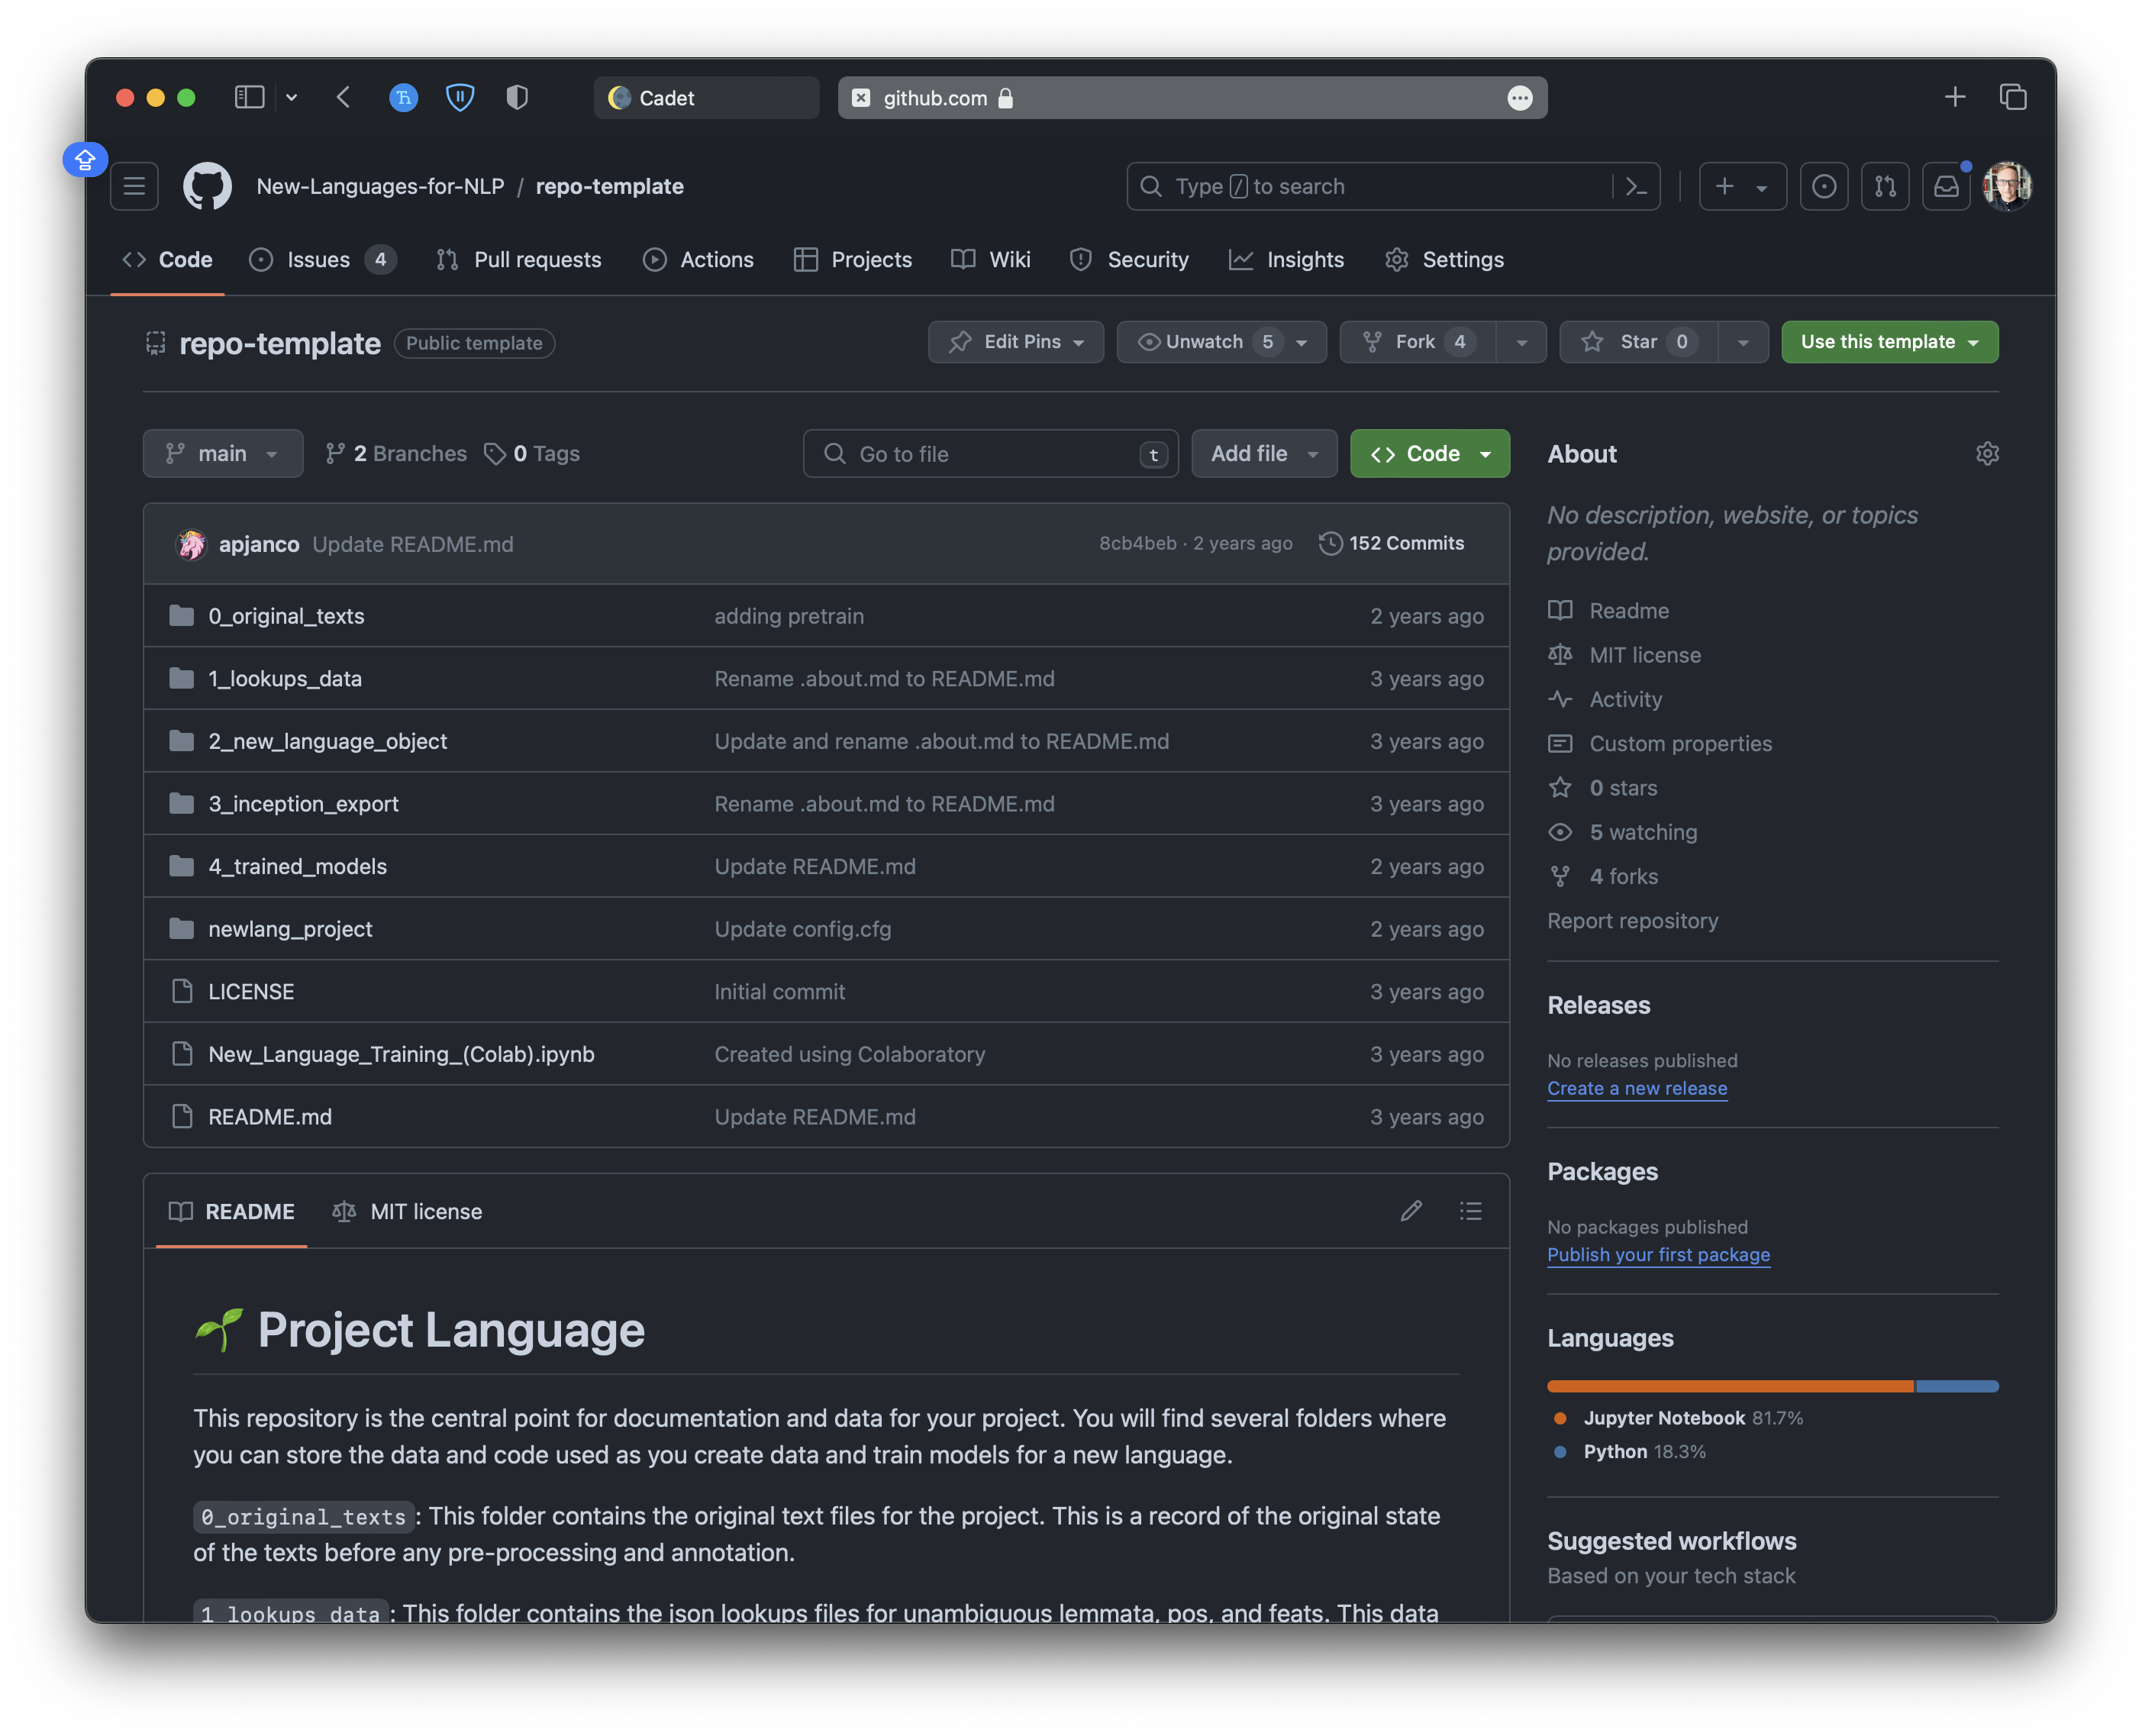Toggle the Unwatch notifications button
The width and height of the screenshot is (2142, 1736).
click(x=1204, y=342)
